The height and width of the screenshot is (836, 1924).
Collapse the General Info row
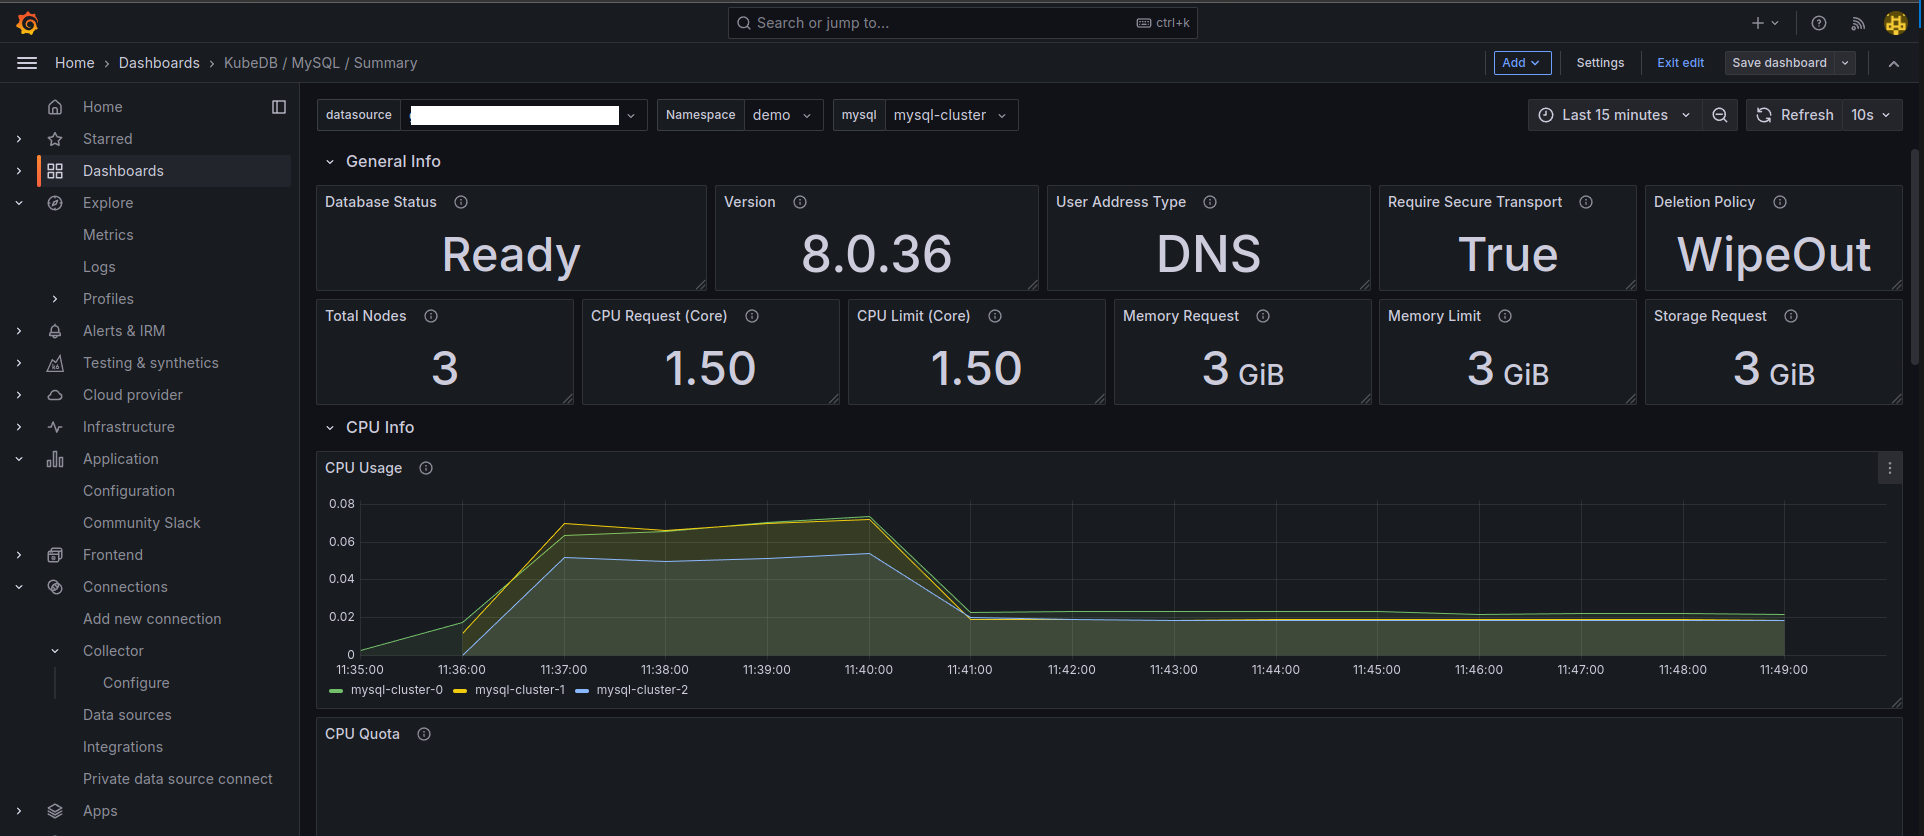point(330,162)
